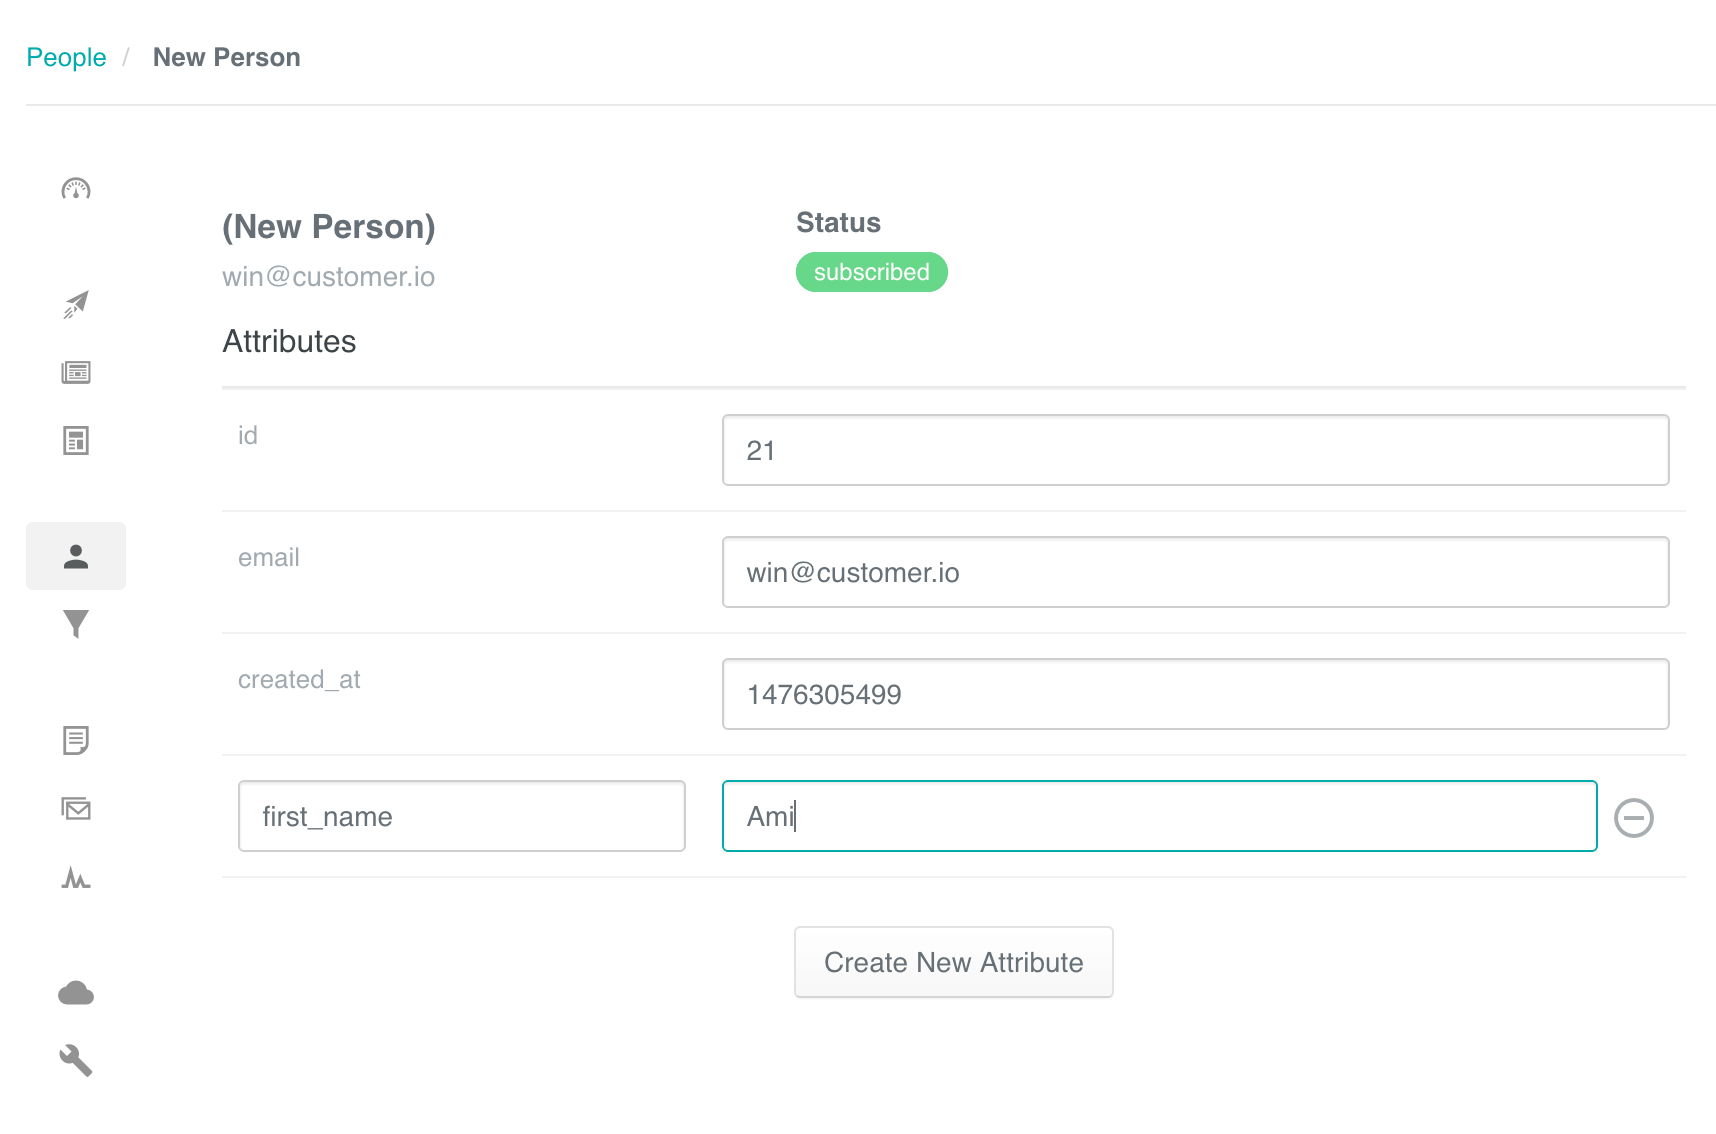Image resolution: width=1716 pixels, height=1134 pixels.
Task: Click the id attribute label
Action: 248,436
